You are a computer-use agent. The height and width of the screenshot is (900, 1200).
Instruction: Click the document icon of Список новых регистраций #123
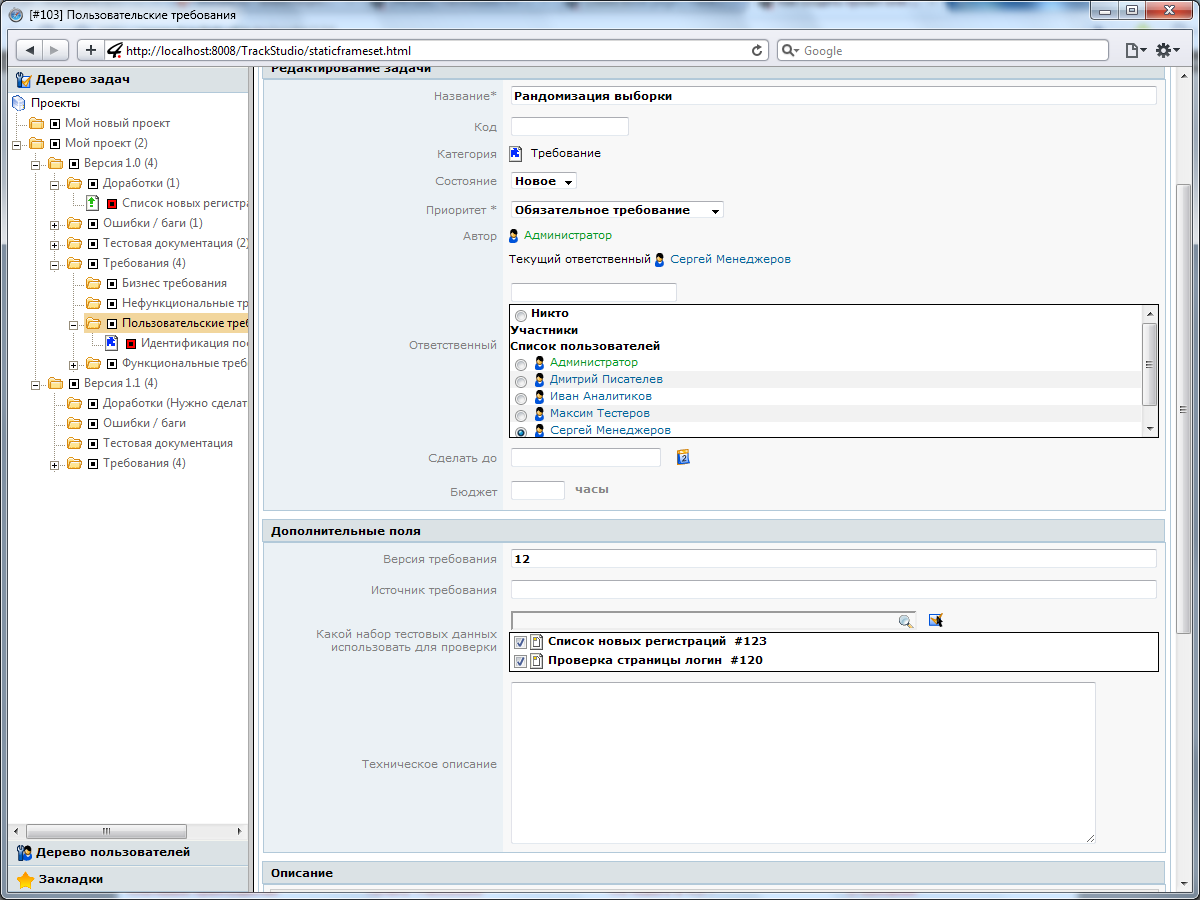[x=537, y=642]
